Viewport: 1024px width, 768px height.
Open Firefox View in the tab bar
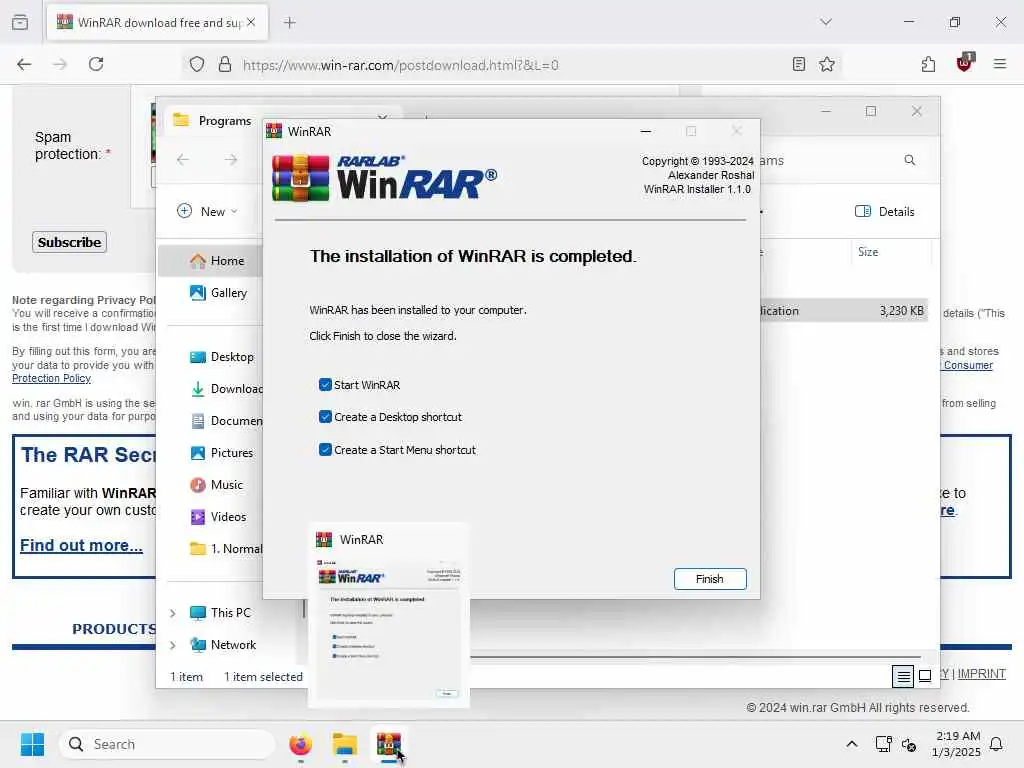point(20,22)
